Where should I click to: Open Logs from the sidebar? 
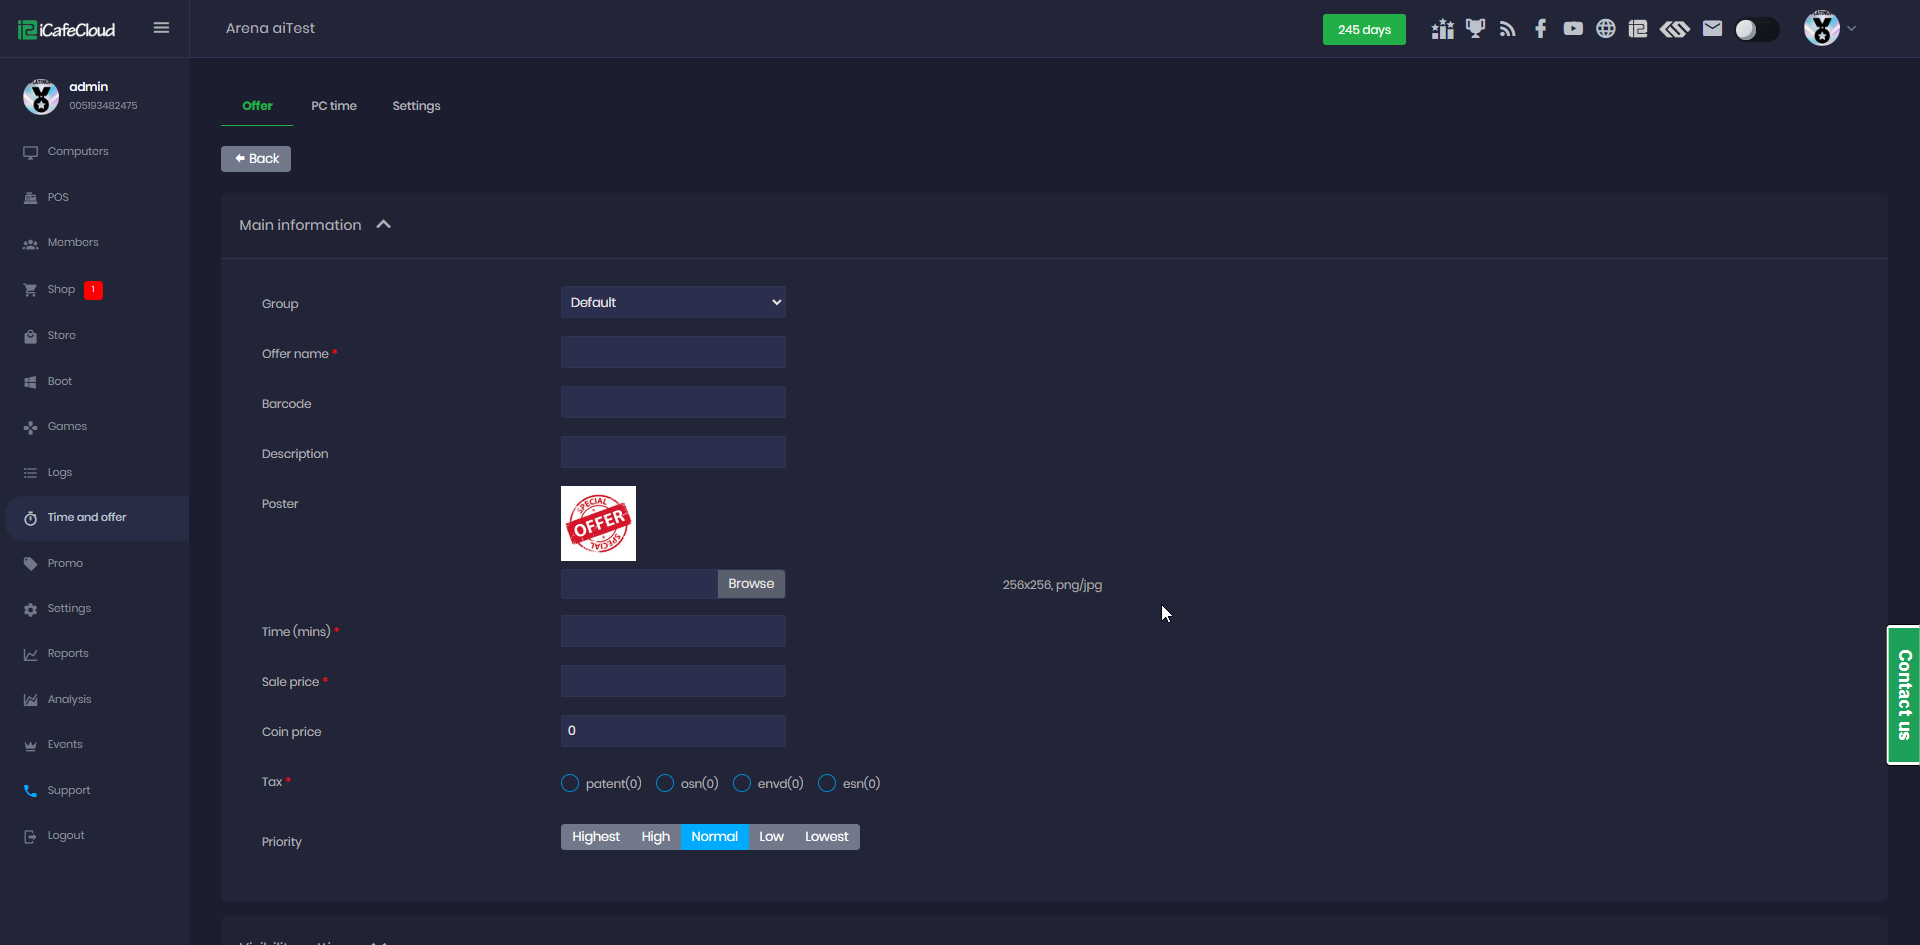[94, 473]
